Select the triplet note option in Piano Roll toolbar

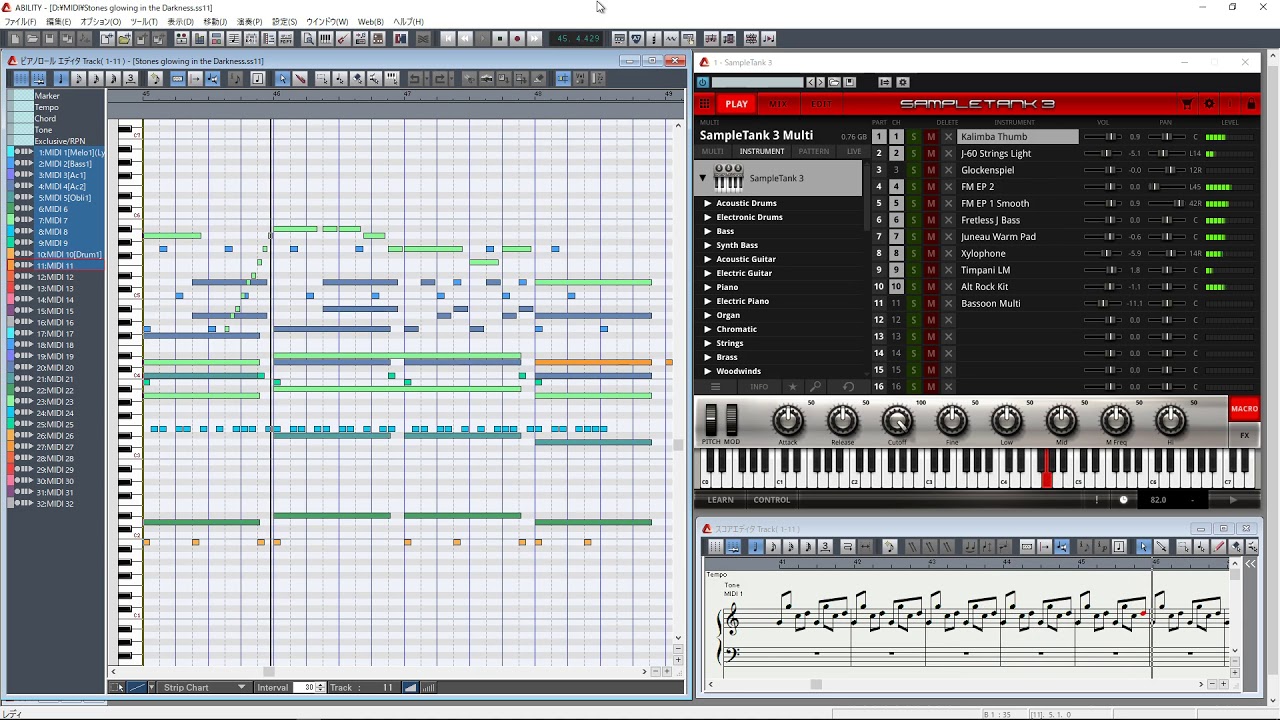pyautogui.click(x=130, y=79)
